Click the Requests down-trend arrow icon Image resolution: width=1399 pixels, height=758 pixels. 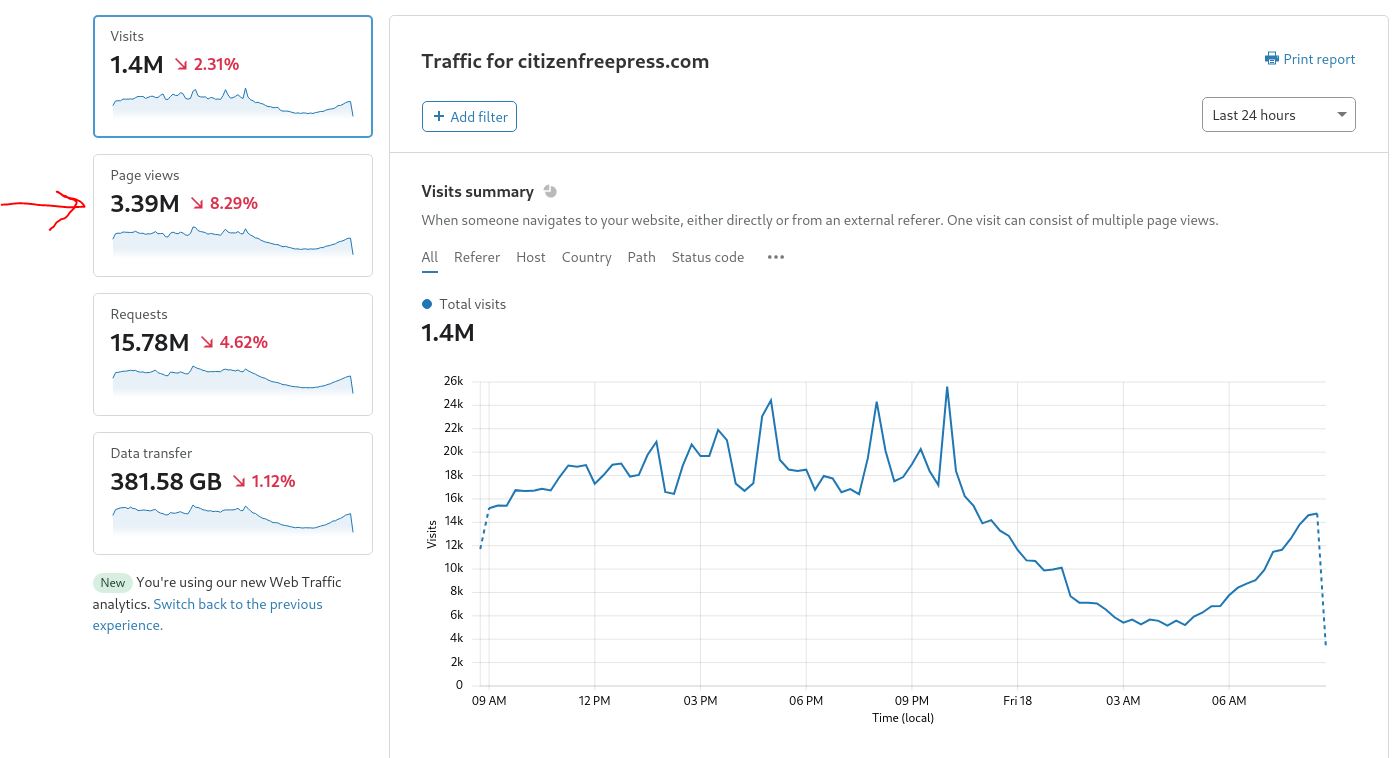pyautogui.click(x=207, y=342)
